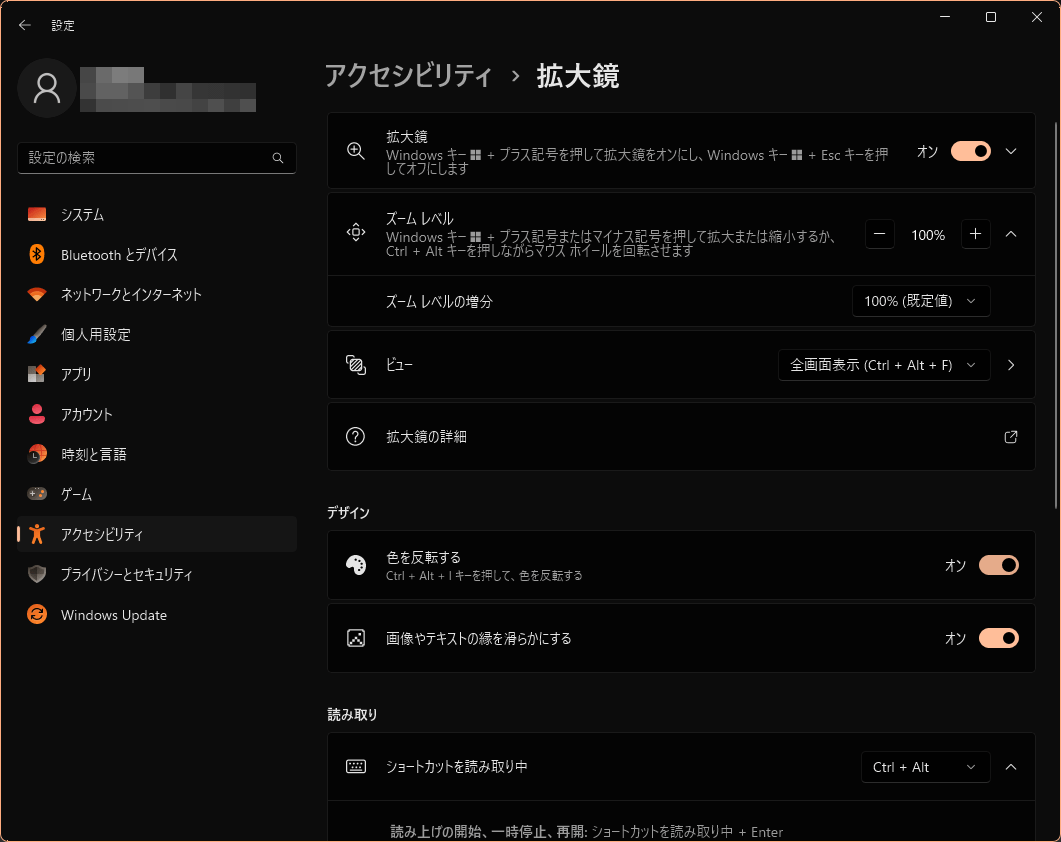The image size is (1061, 842).
Task: Click the Windows Update icon in sidebar
Action: coord(37,615)
